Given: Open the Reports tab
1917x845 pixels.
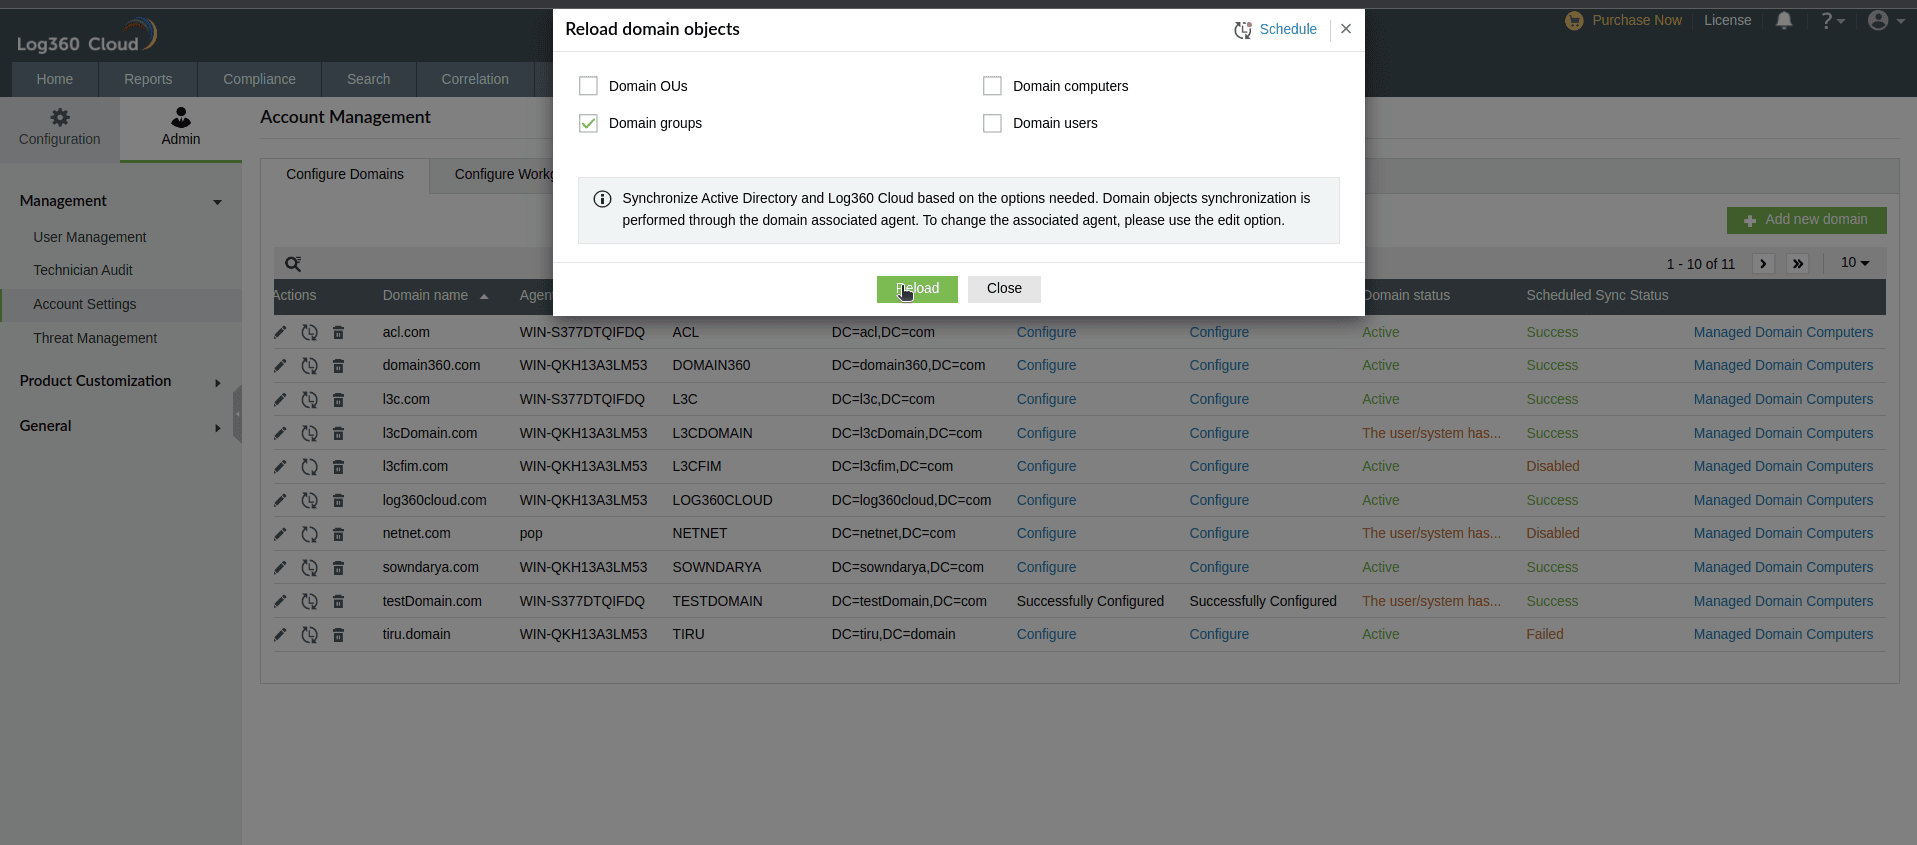Looking at the screenshot, I should [148, 79].
